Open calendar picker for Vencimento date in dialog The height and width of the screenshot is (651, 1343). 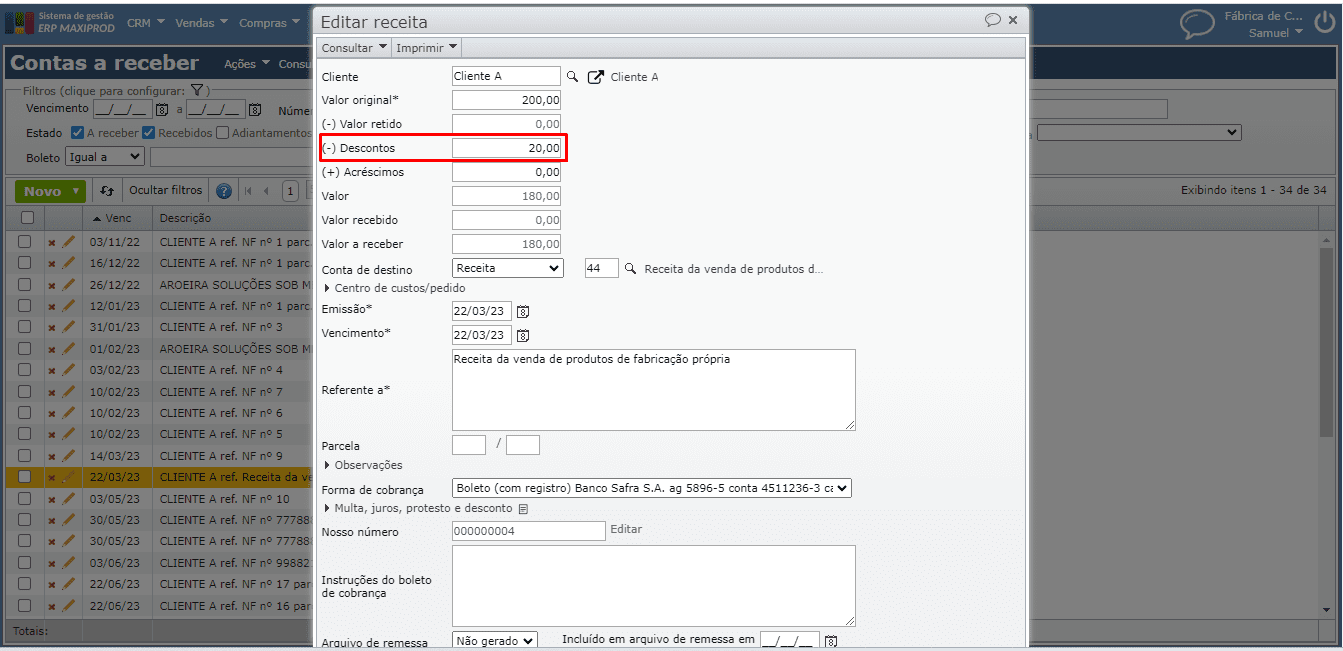tap(522, 335)
